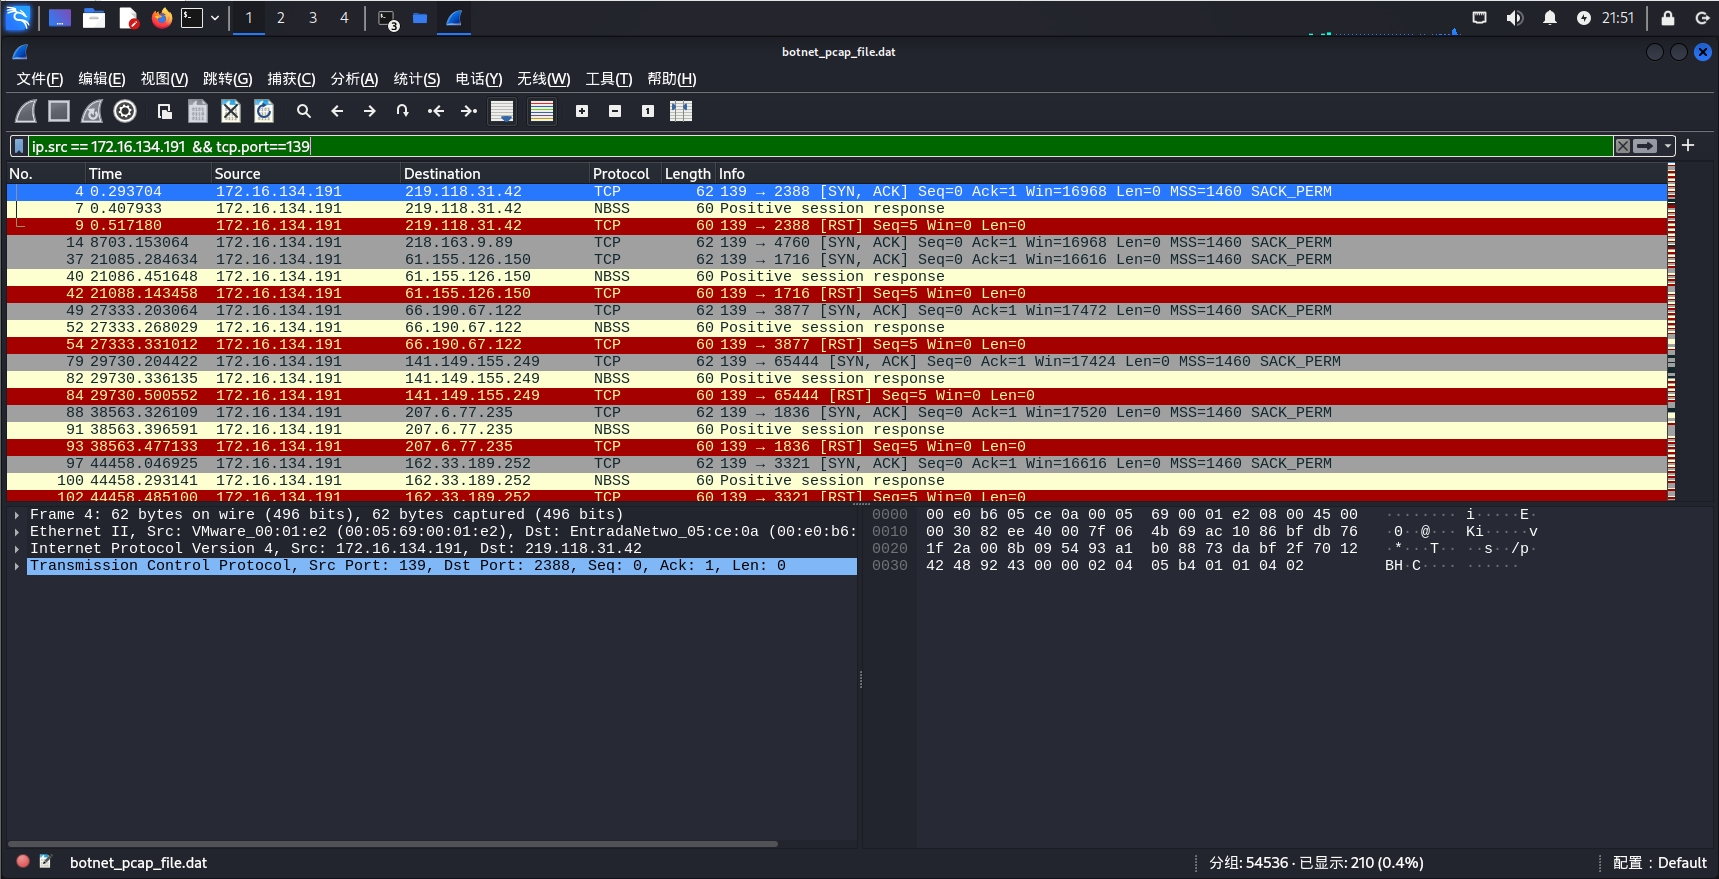Zoom in the main window text
The image size is (1719, 879).
tap(582, 111)
